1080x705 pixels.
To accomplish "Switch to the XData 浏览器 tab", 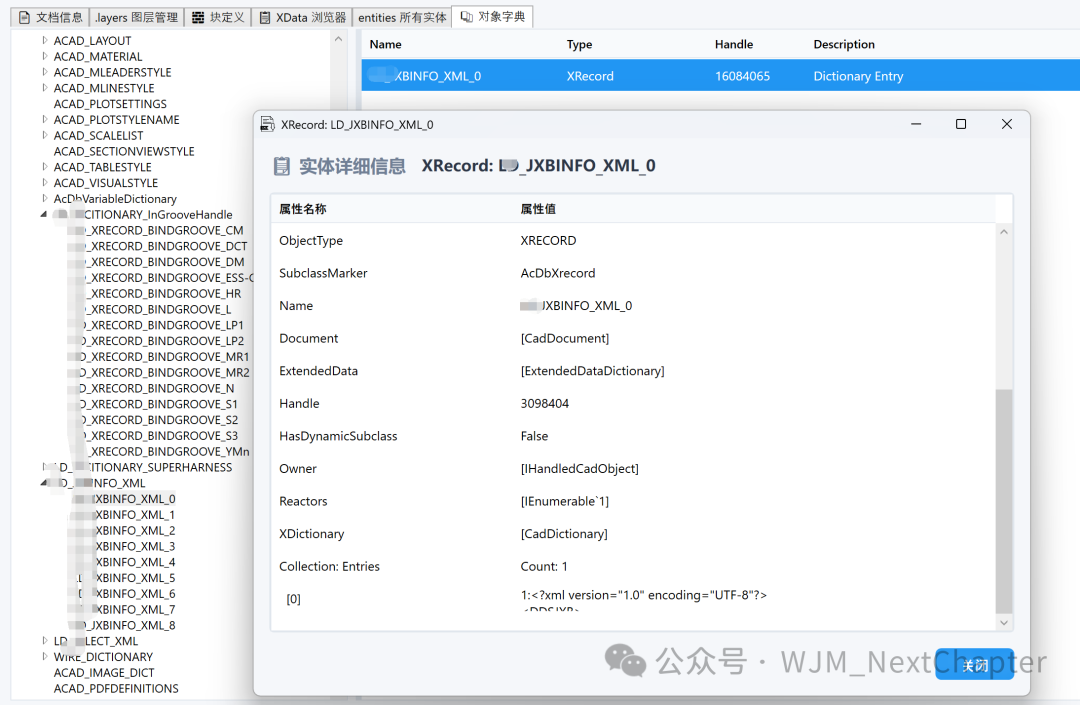I will (x=301, y=16).
